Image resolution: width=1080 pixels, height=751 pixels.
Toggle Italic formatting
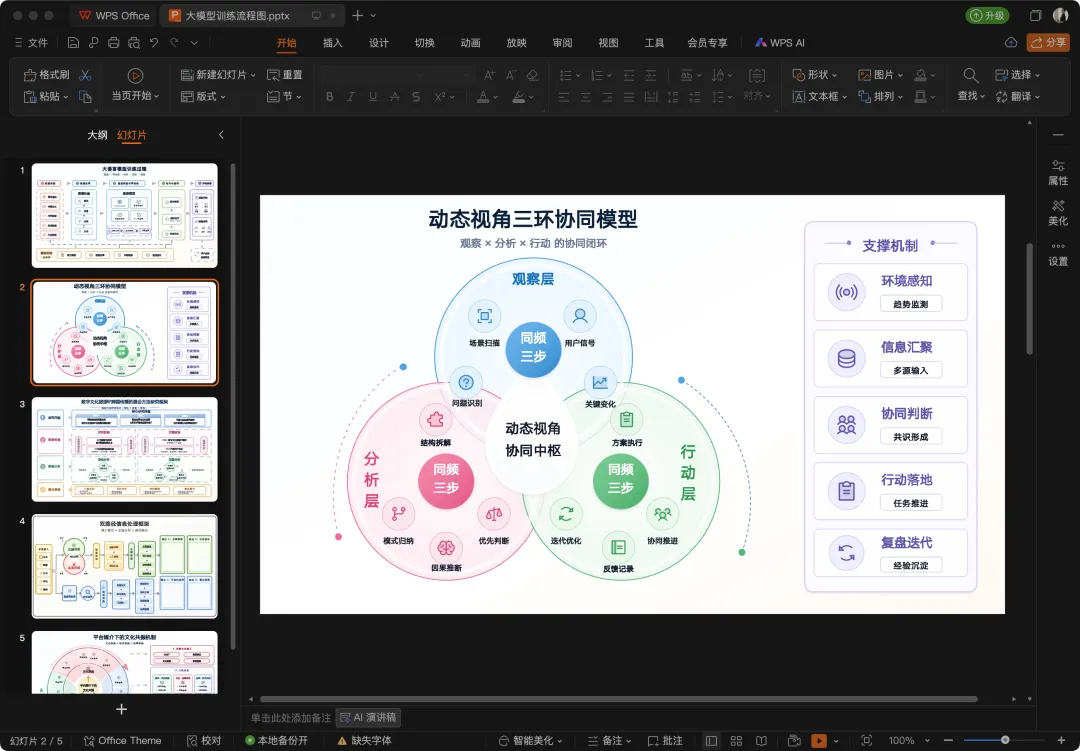[x=351, y=96]
